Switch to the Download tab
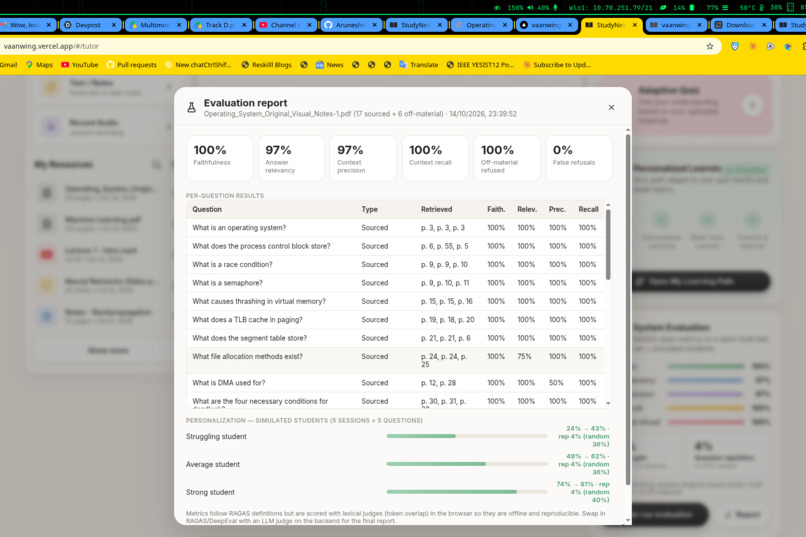Screen dimensions: 806x537 (x=740, y=25)
